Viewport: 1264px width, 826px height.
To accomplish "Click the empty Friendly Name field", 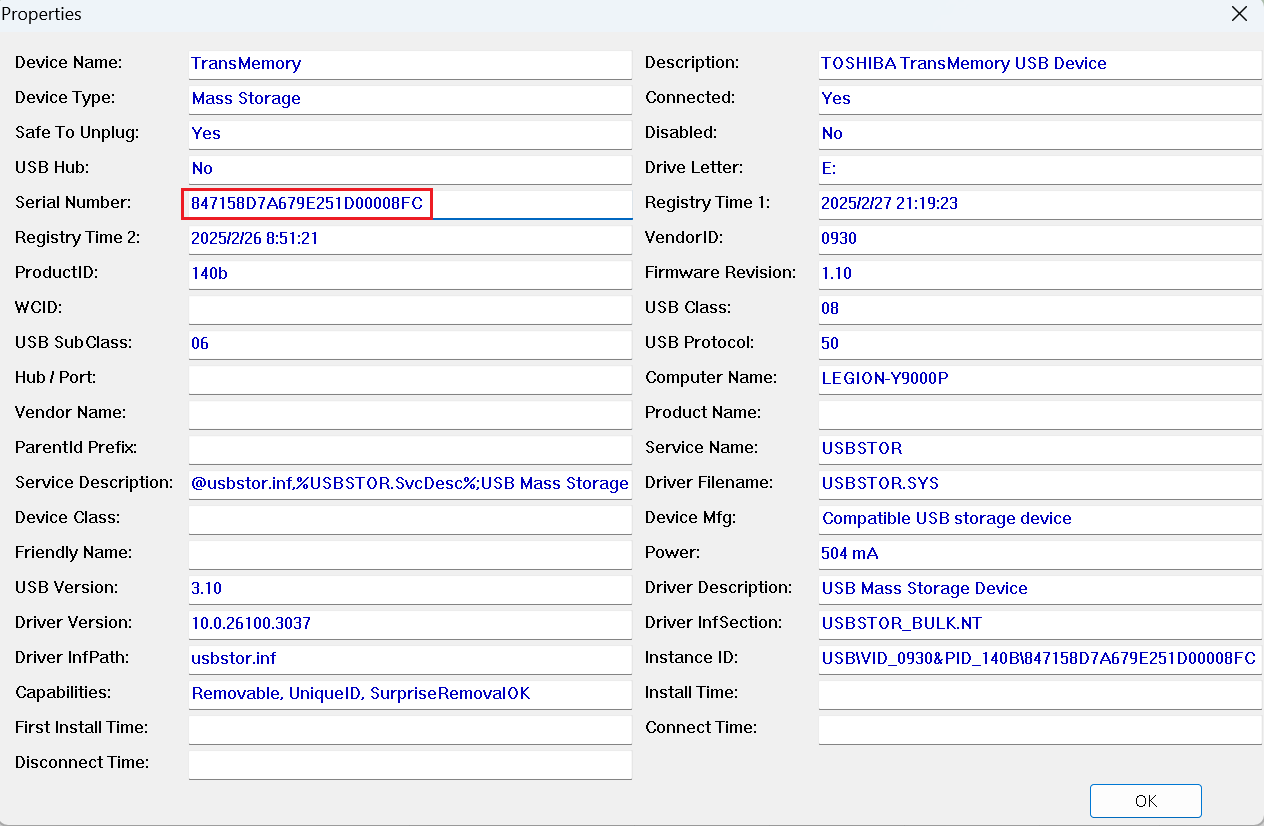I will pyautogui.click(x=410, y=554).
